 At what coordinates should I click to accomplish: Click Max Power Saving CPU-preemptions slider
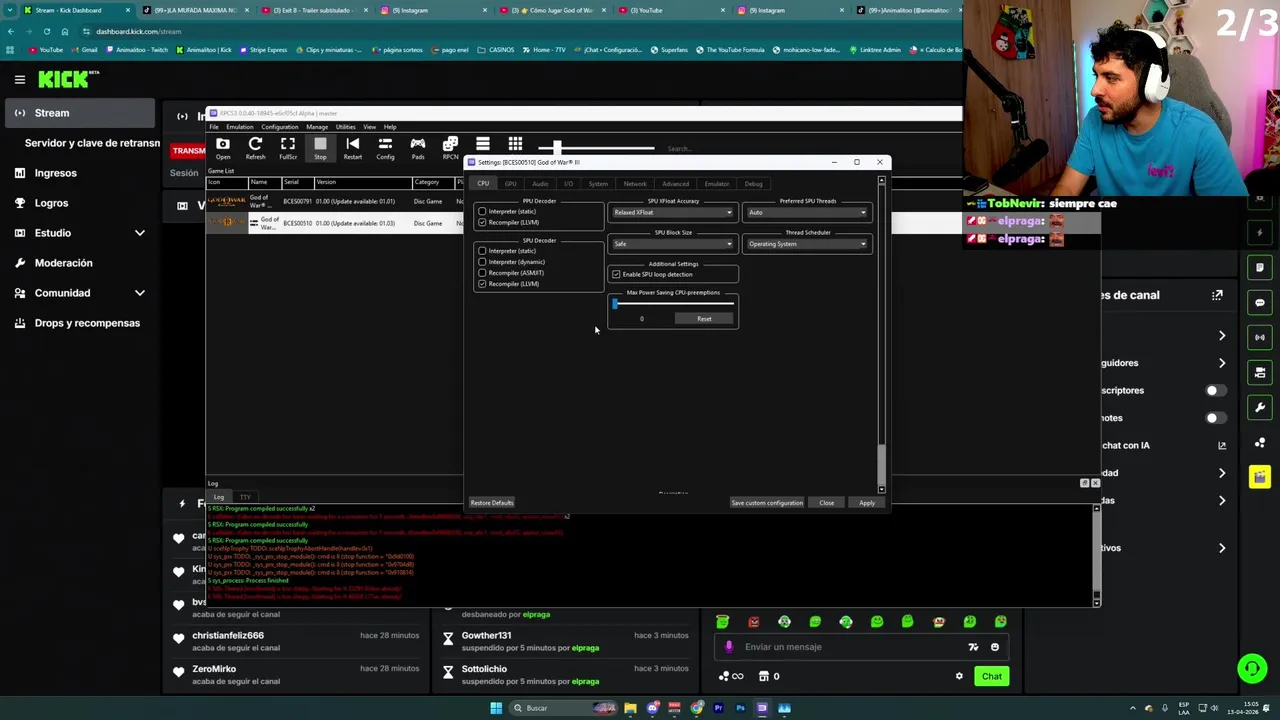(673, 304)
